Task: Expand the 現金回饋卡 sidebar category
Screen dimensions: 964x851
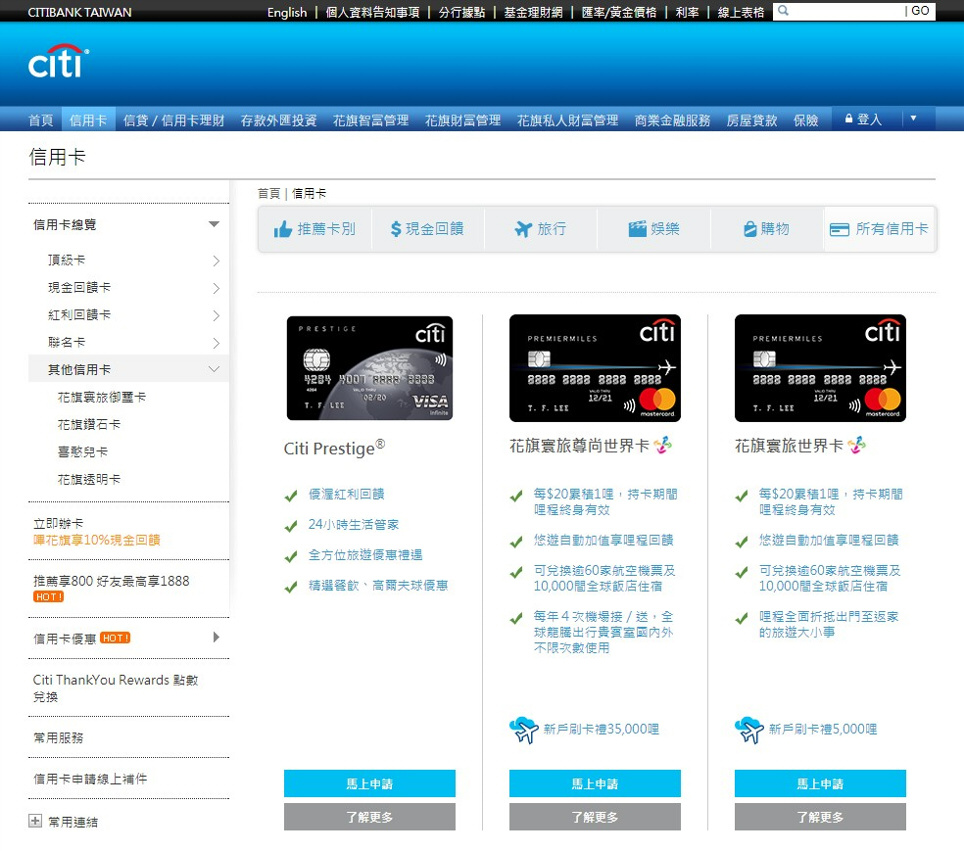Action: point(216,288)
